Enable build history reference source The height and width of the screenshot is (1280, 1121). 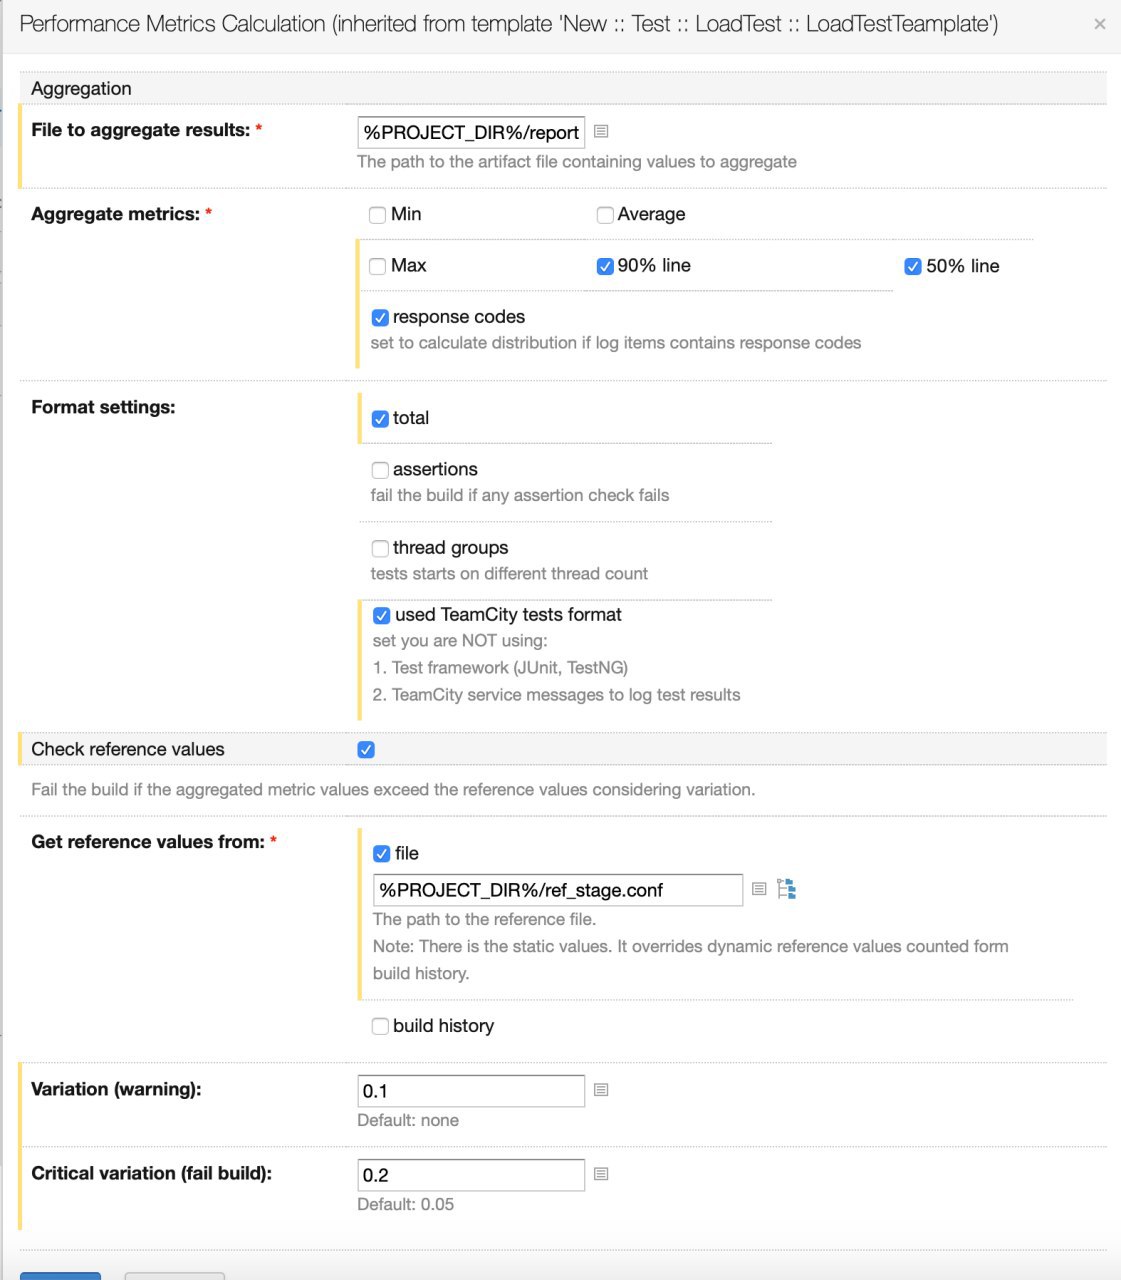[380, 1026]
